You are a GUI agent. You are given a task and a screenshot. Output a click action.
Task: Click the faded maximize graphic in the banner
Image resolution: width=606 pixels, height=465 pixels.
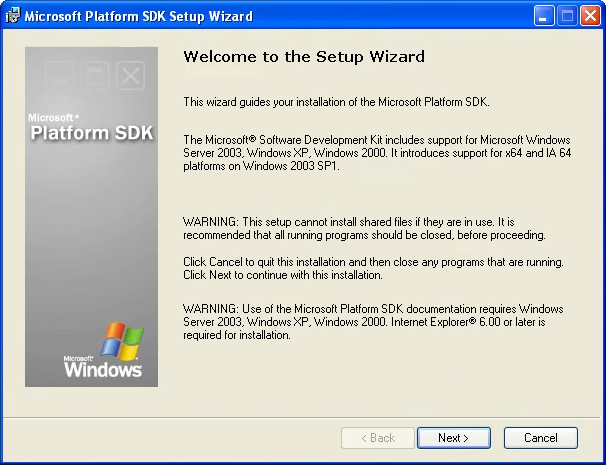[95, 75]
